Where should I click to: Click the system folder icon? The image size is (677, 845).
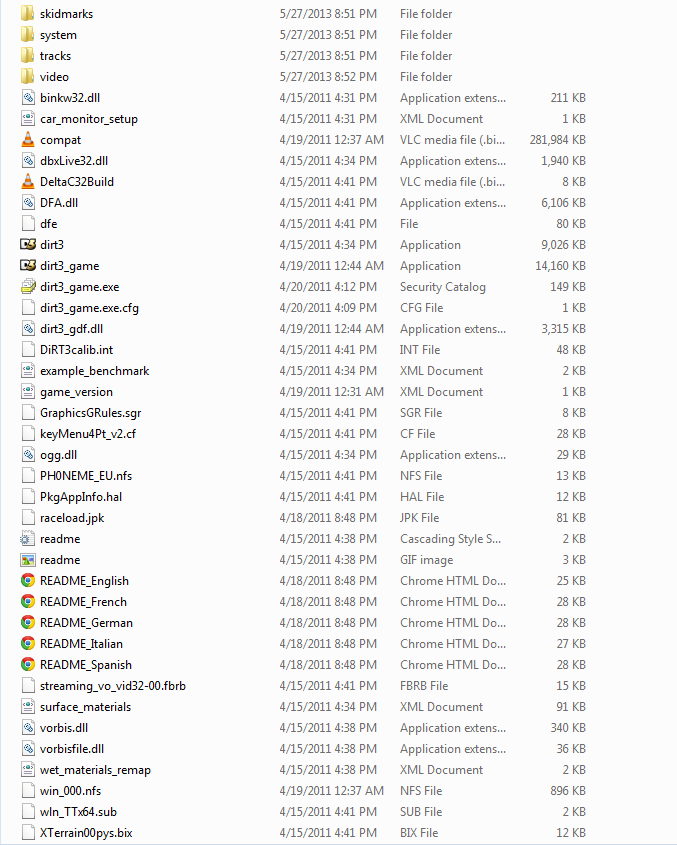tap(27, 34)
